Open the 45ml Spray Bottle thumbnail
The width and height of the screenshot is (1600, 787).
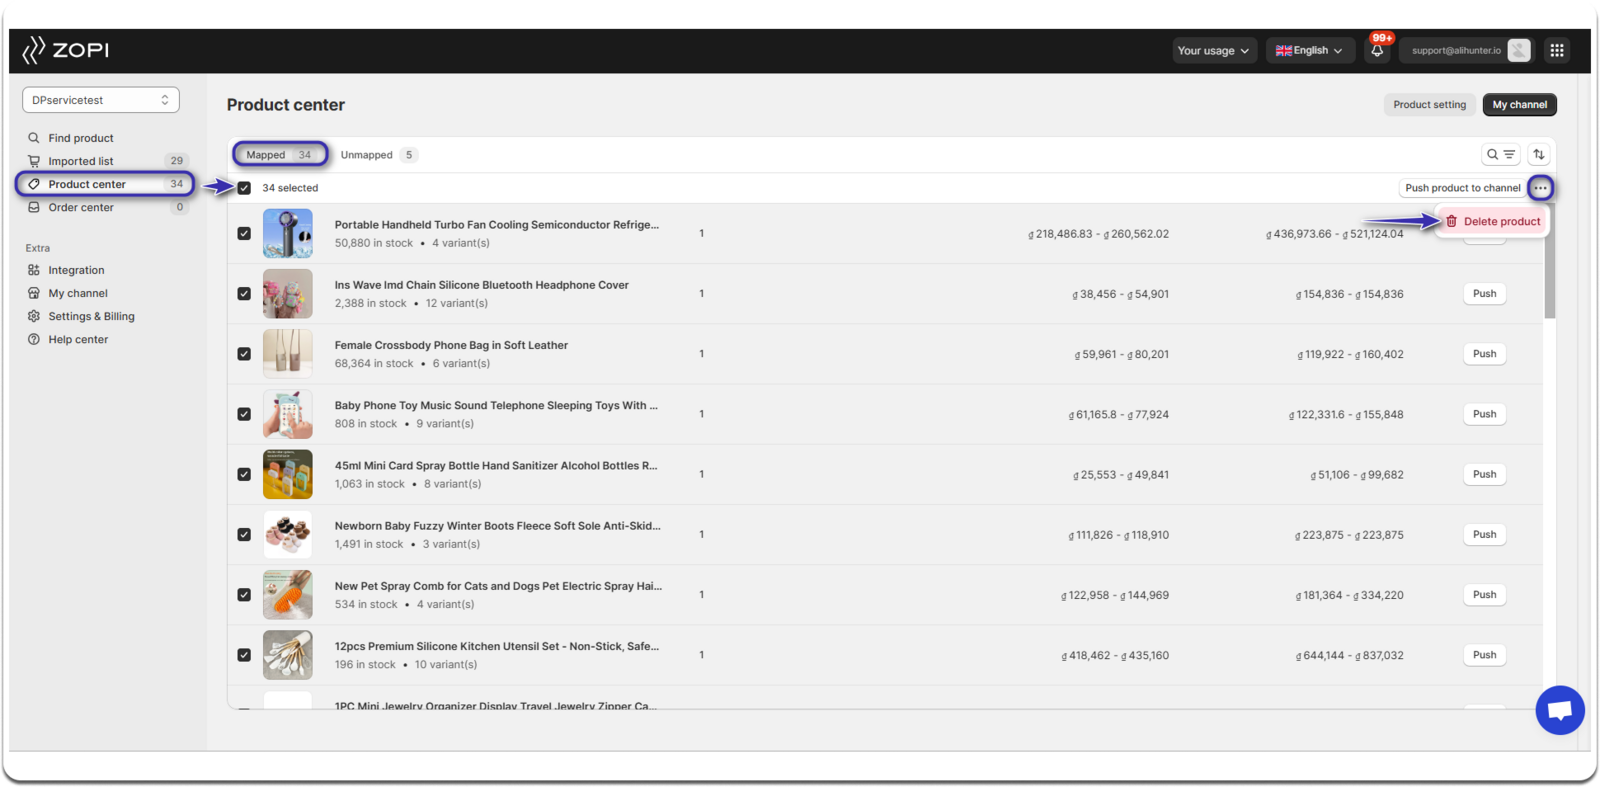click(288, 474)
